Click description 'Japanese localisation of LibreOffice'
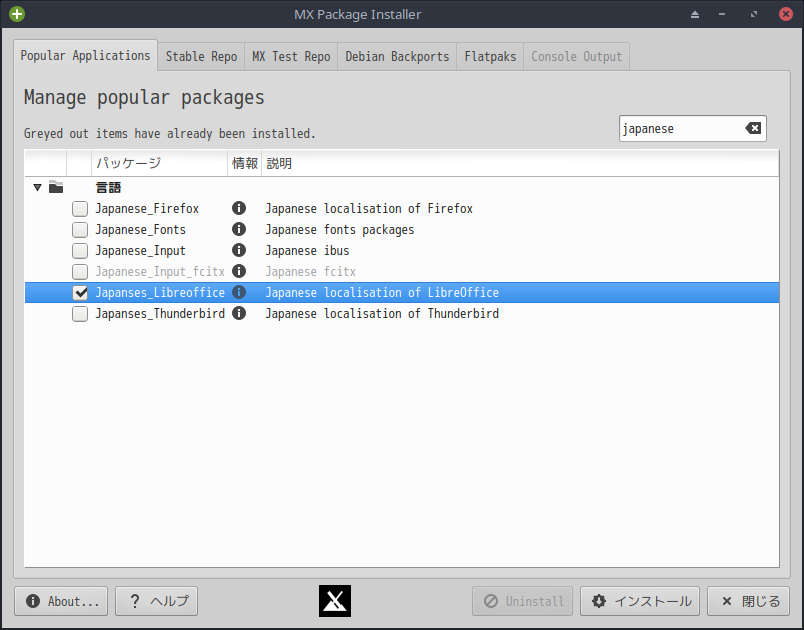 (x=382, y=293)
